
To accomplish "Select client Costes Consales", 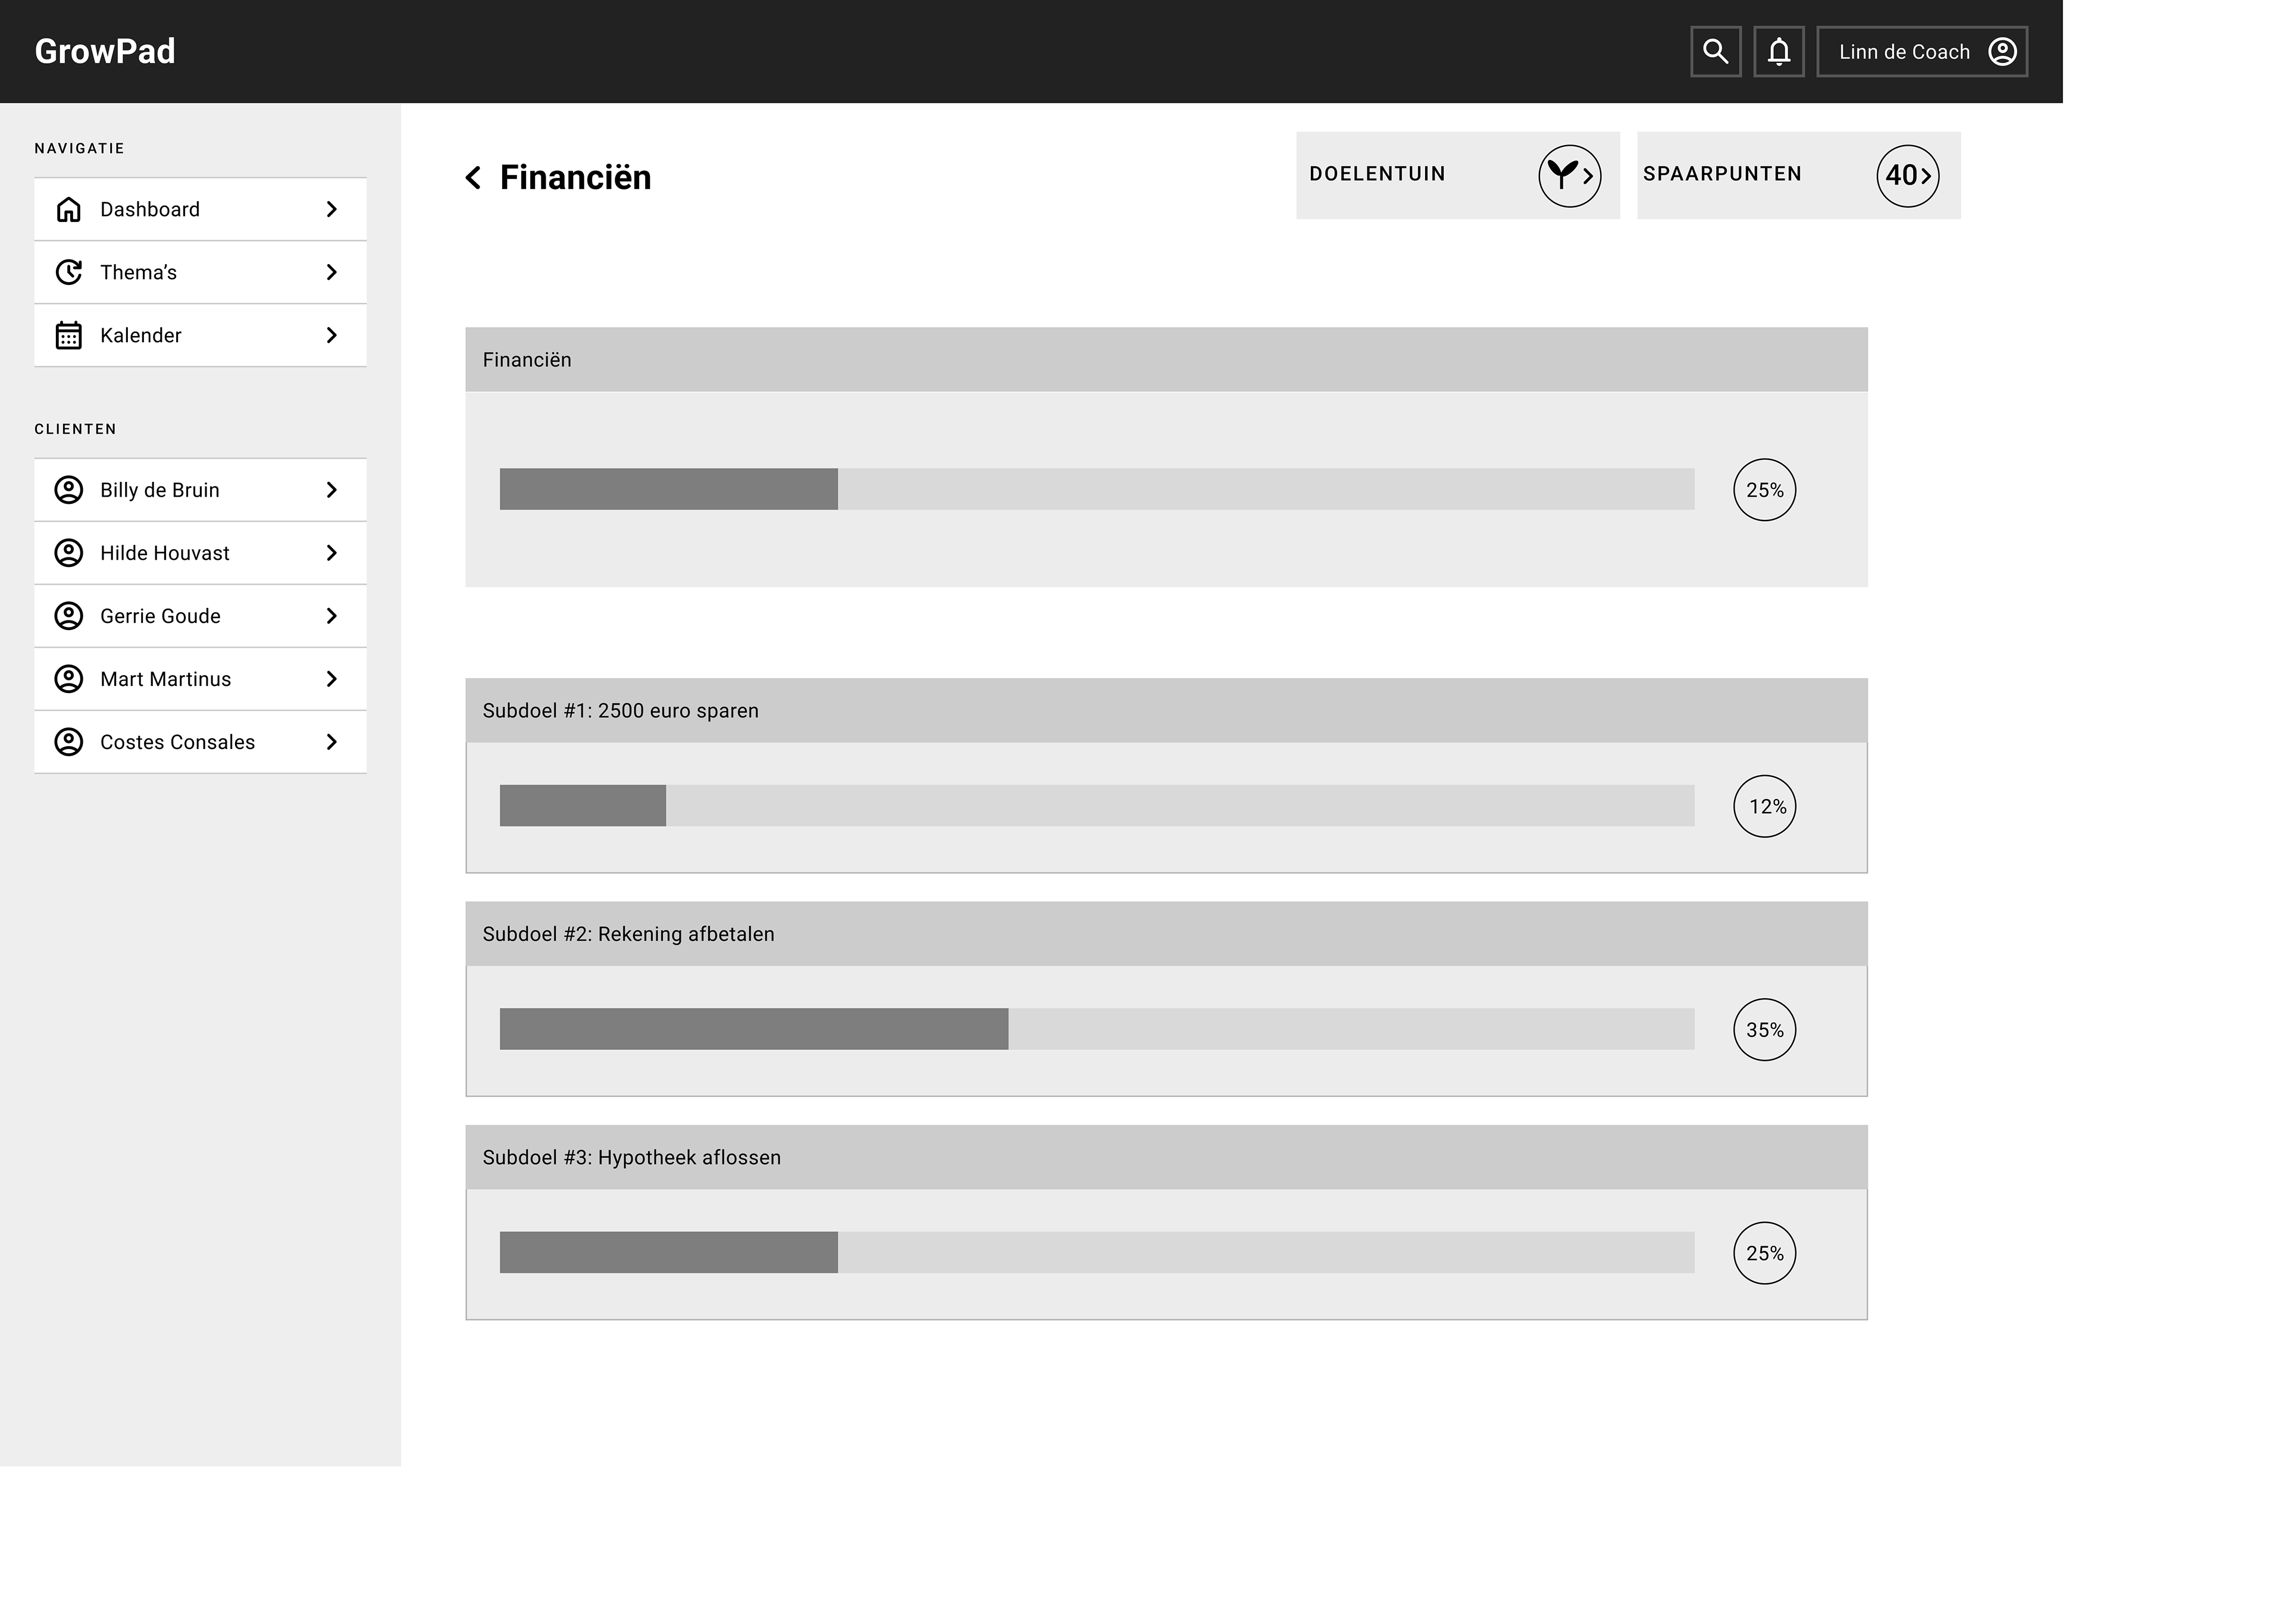I will point(200,742).
